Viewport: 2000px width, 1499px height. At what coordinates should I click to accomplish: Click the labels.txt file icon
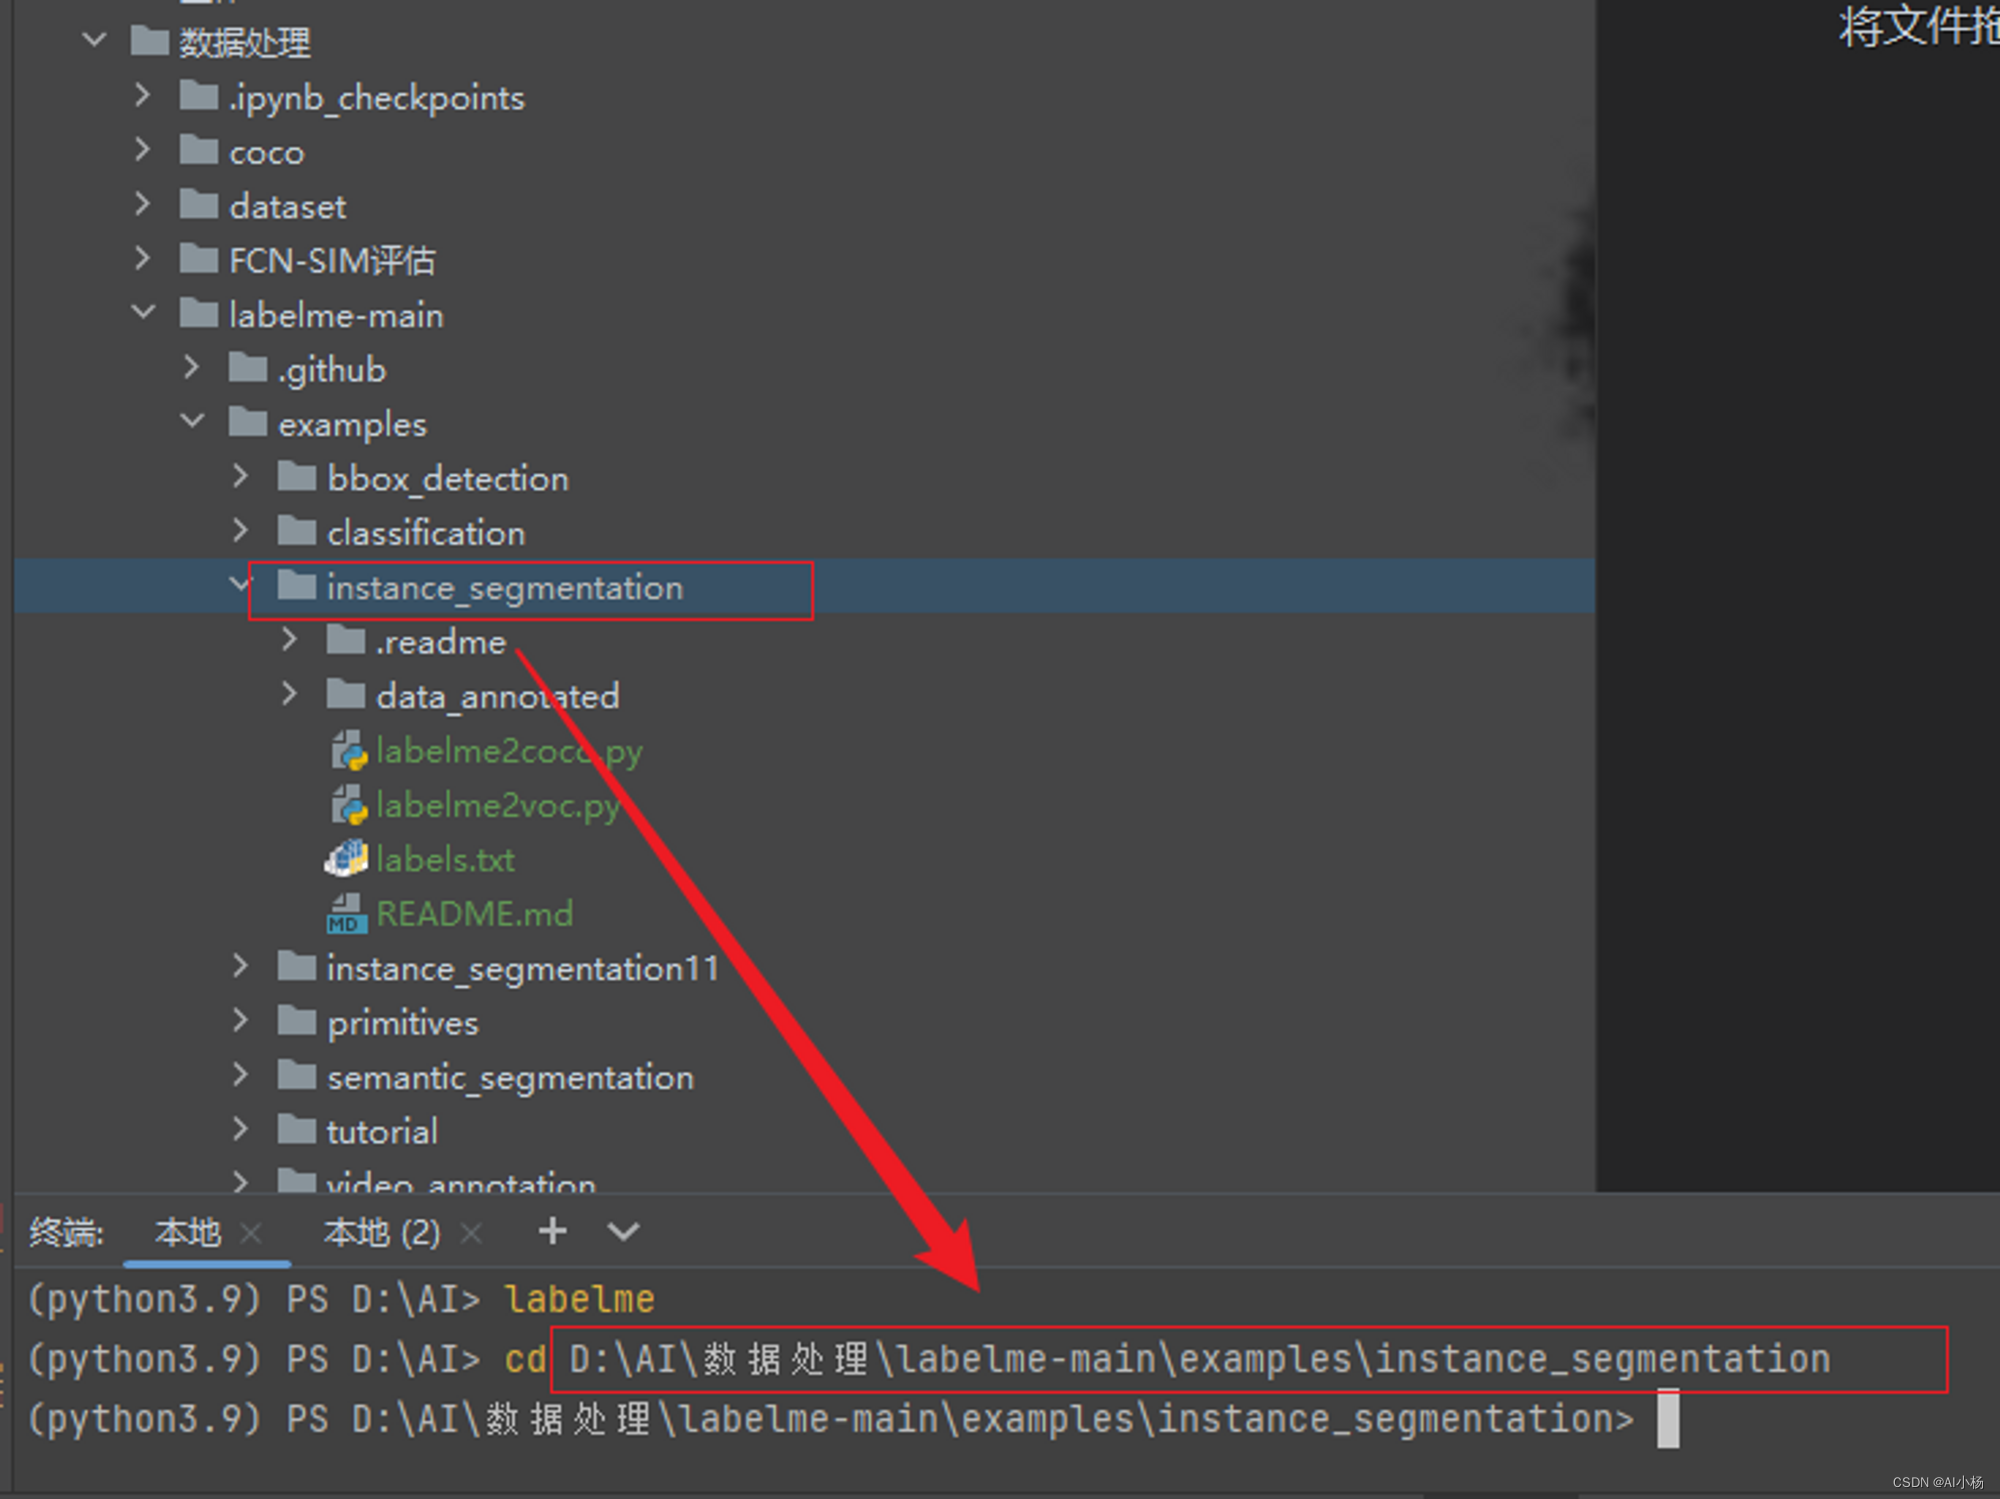click(346, 858)
